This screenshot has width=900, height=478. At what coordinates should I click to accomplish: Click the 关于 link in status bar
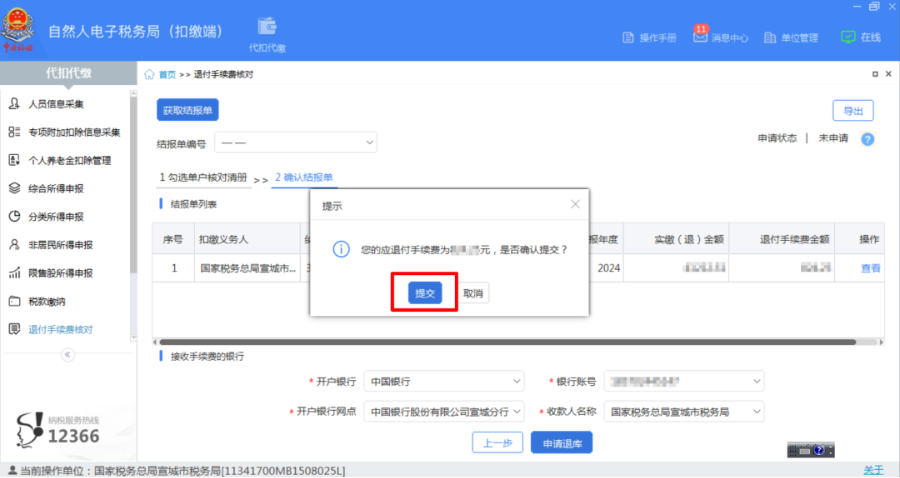pyautogui.click(x=873, y=470)
